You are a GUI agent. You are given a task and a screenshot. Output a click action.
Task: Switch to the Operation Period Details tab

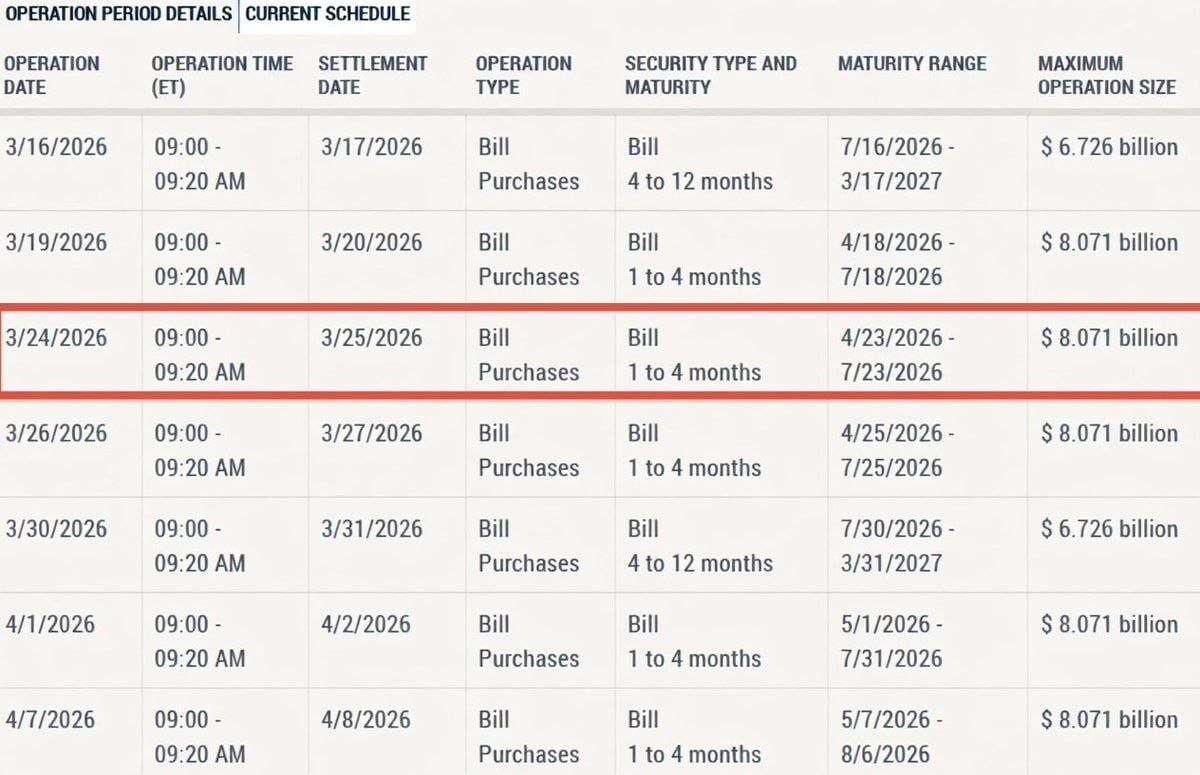[117, 14]
